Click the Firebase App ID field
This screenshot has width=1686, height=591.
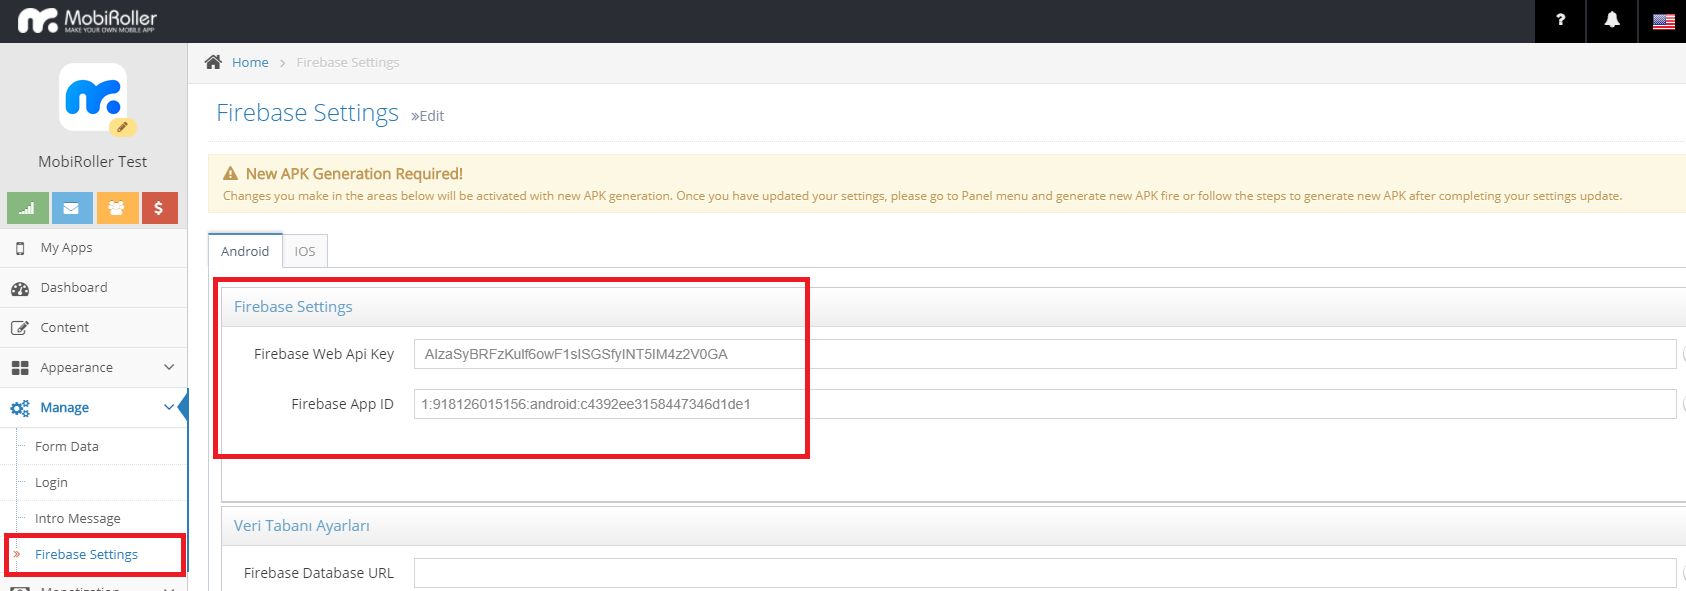pyautogui.click(x=1045, y=404)
